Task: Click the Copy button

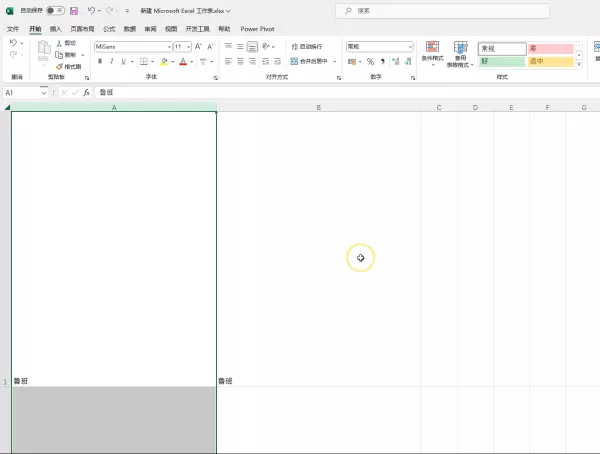Action: 66,55
